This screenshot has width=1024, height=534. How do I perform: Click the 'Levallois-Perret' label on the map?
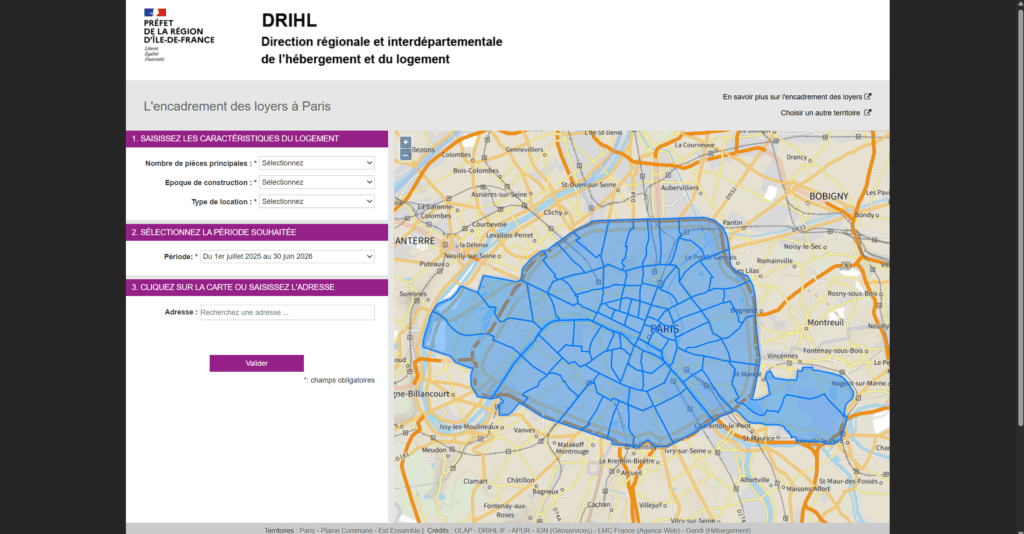pos(510,235)
